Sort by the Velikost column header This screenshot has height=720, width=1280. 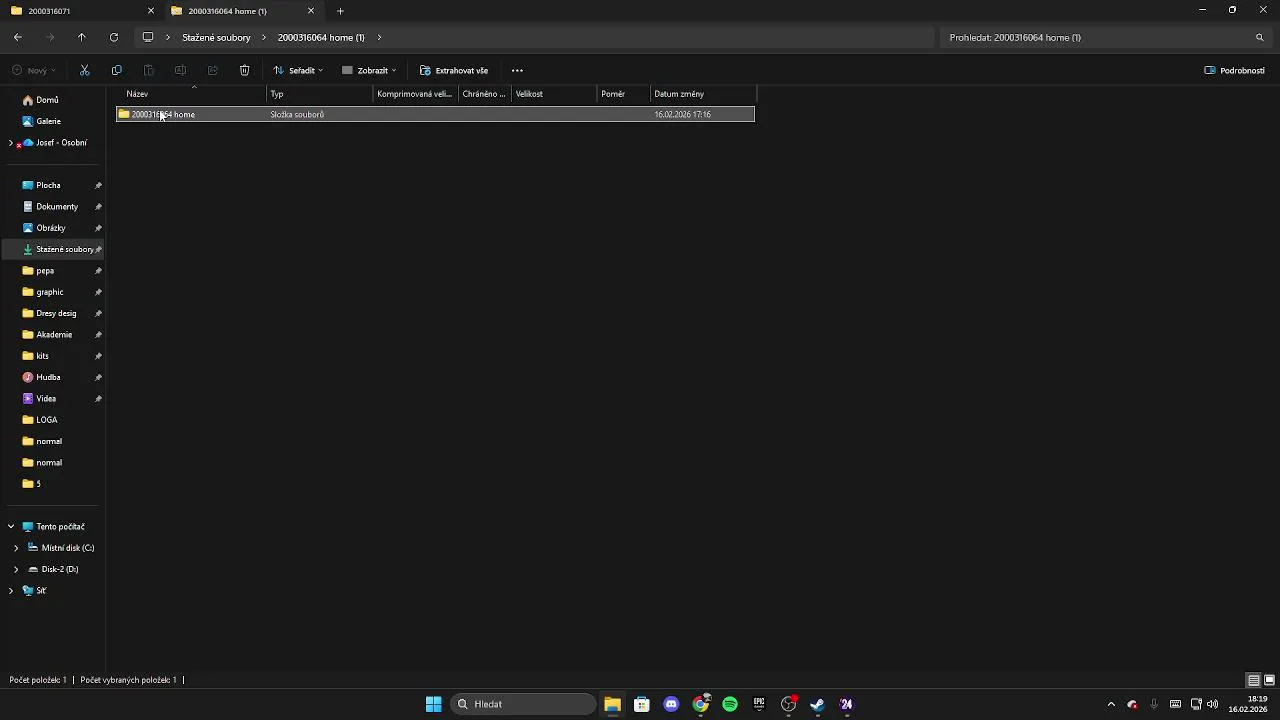554,94
